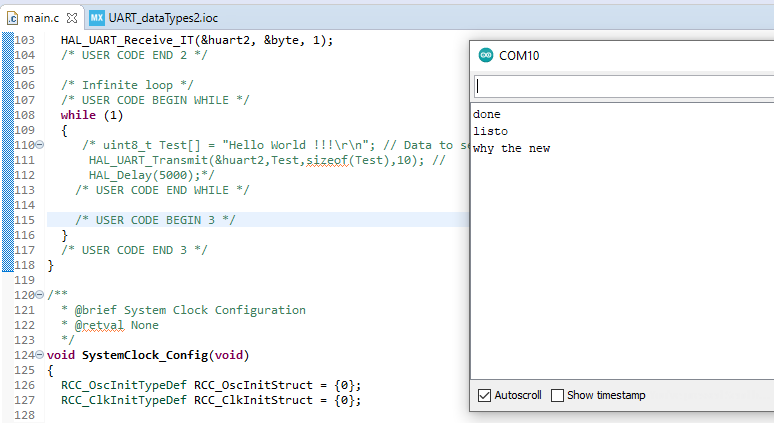This screenshot has width=774, height=423.
Task: Enable the Show timestamp checkbox
Action: pyautogui.click(x=558, y=395)
